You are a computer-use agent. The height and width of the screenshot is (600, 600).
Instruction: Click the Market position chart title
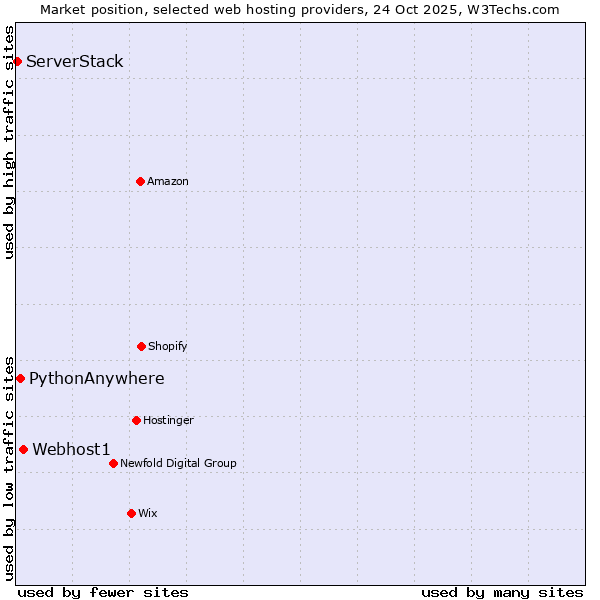point(300,9)
